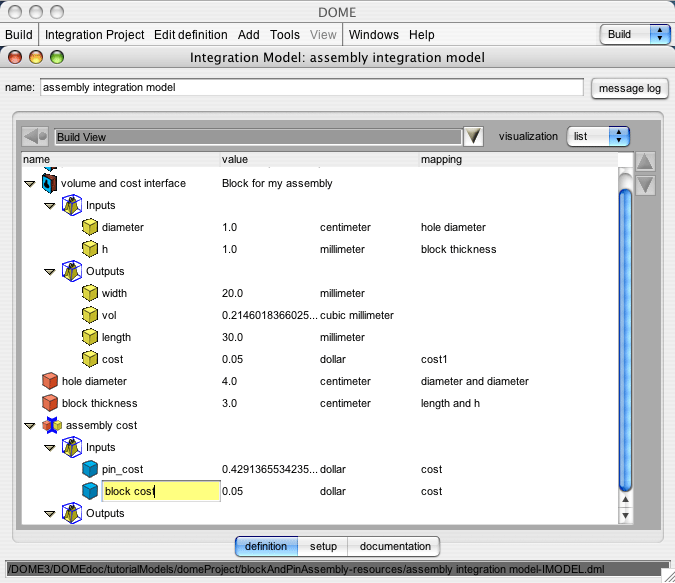Click 'Block for my assembly' description

point(277,183)
